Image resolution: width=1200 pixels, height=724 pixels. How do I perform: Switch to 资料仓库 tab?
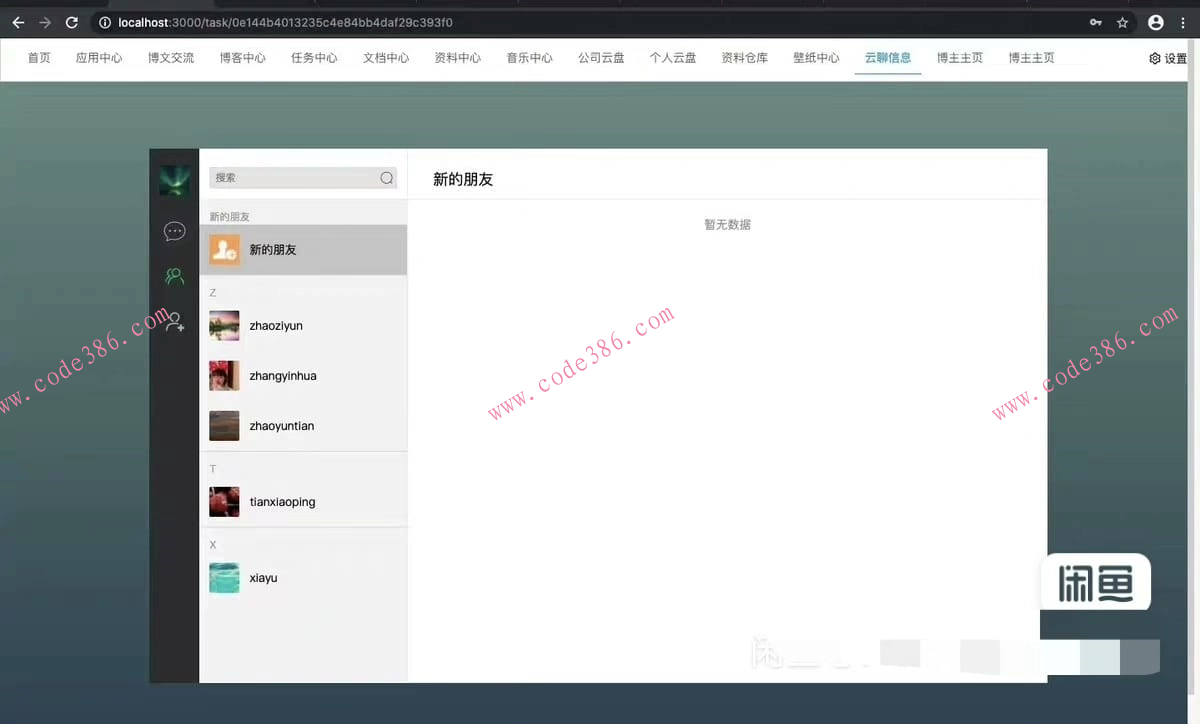(745, 58)
